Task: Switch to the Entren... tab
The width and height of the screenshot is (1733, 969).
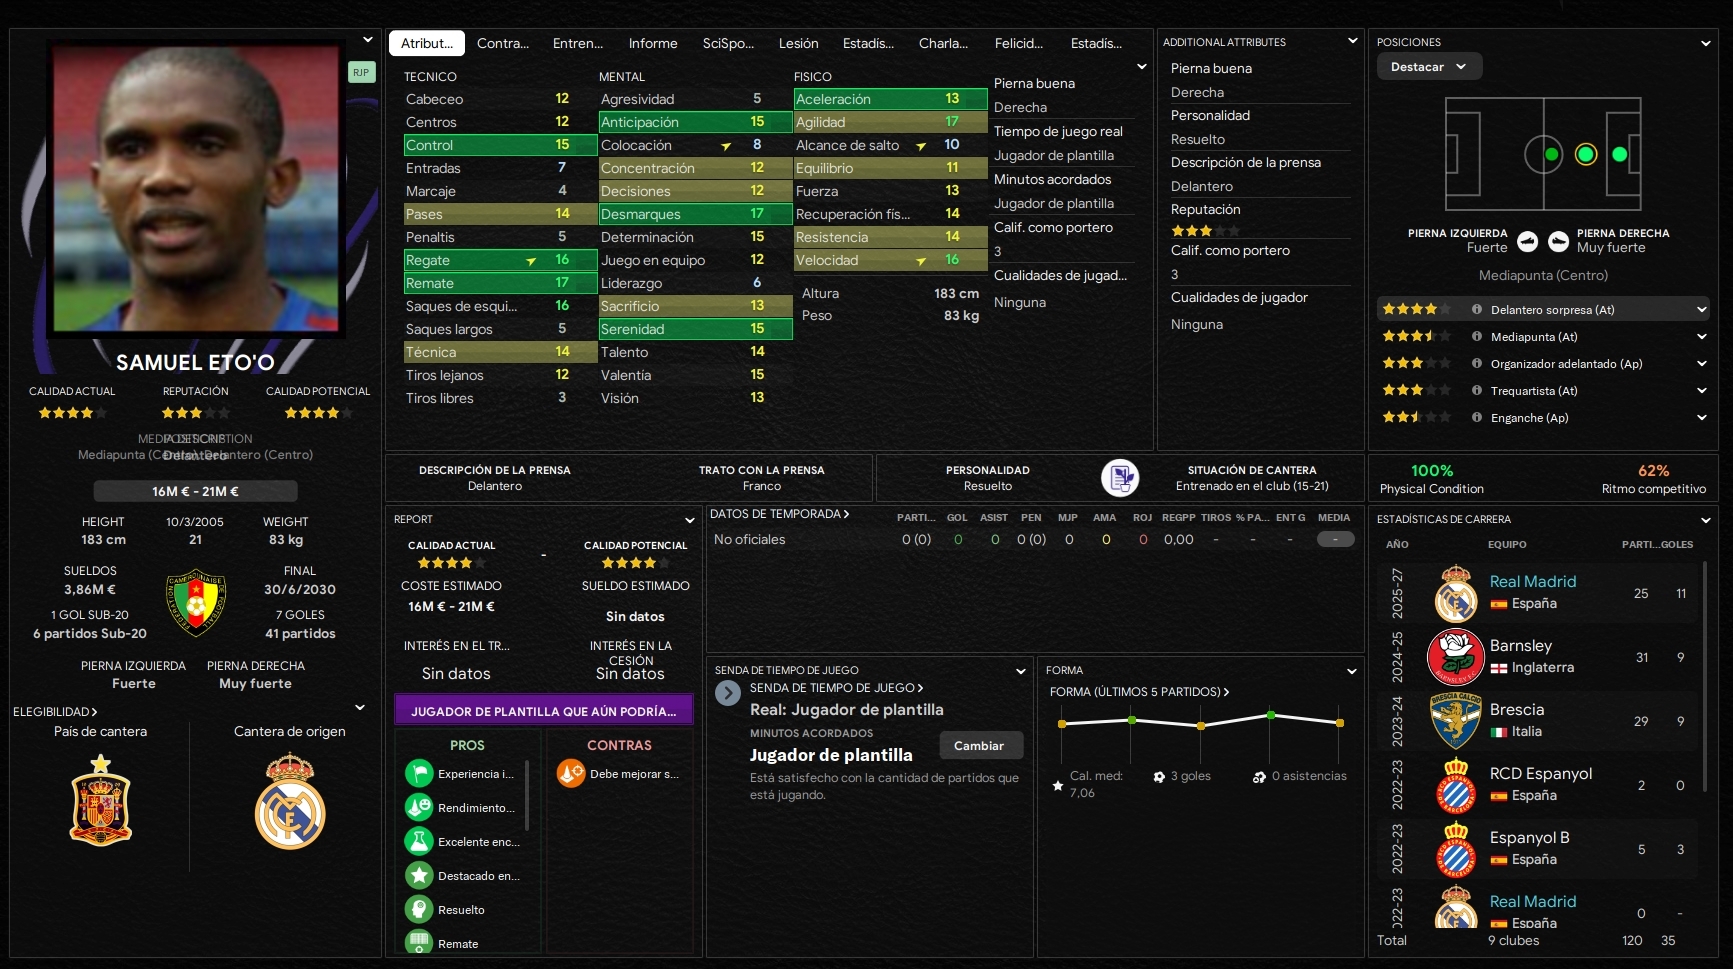Action: pos(578,43)
